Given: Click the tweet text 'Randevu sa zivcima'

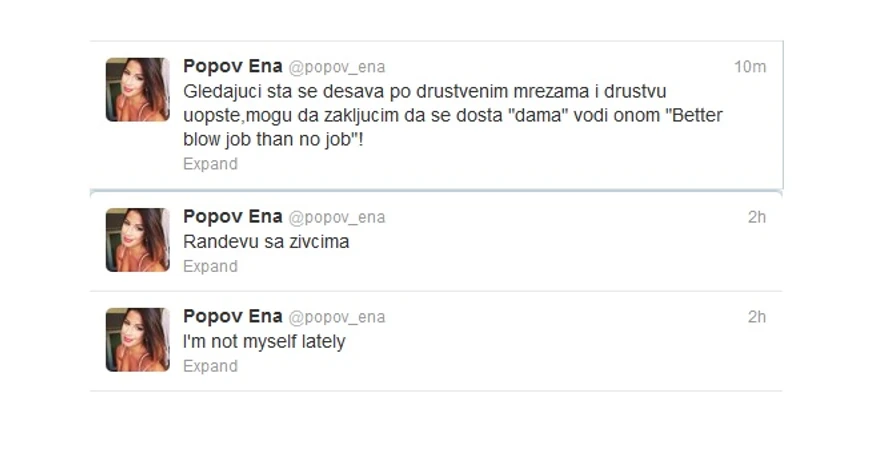Looking at the screenshot, I should pyautogui.click(x=266, y=242).
